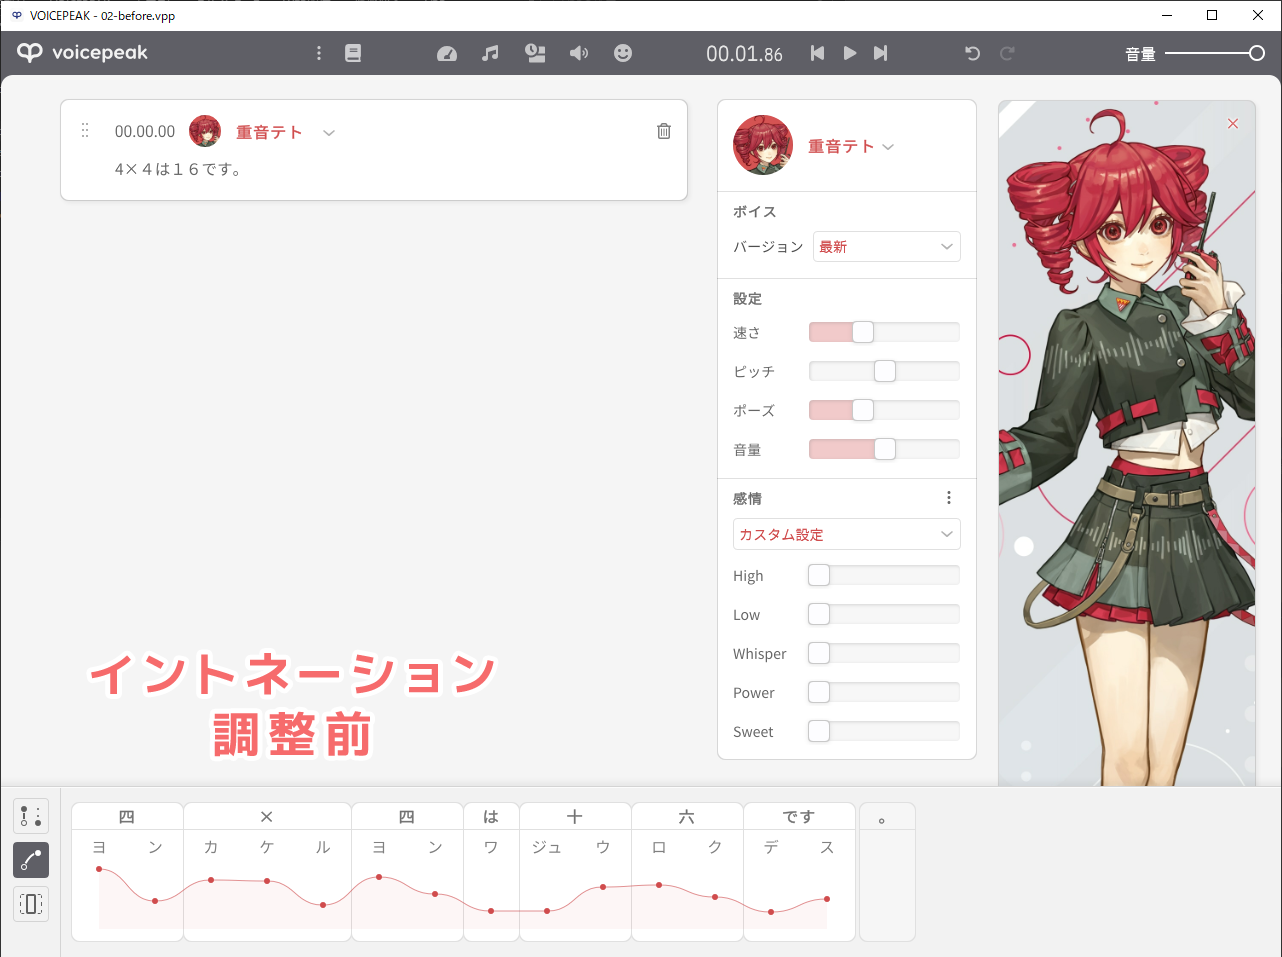1282x957 pixels.
Task: Expand the カスタム設定 emotion preset dropdown
Action: [846, 535]
